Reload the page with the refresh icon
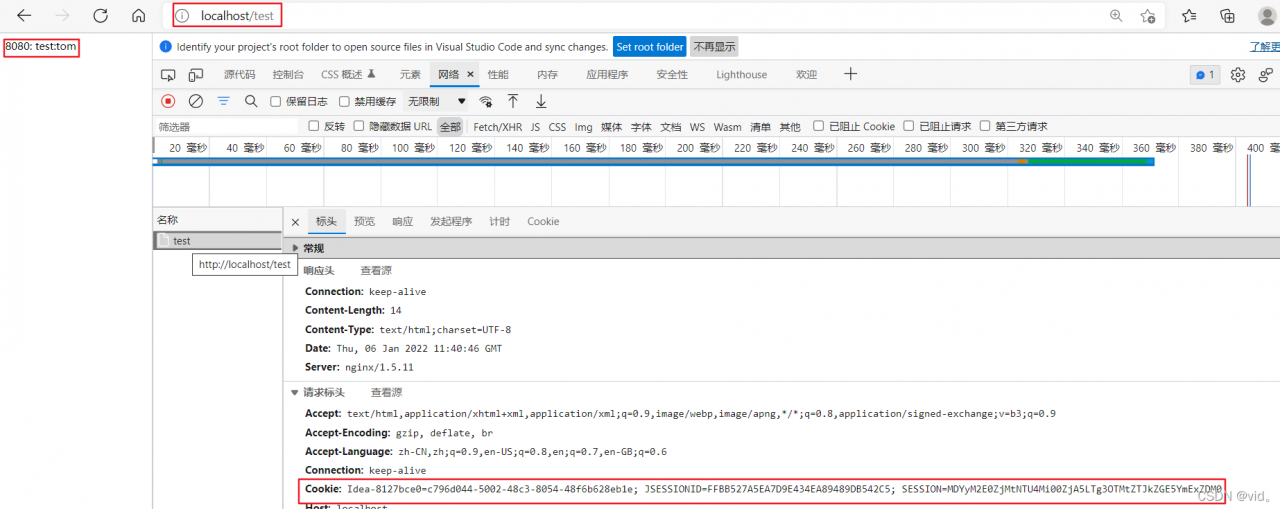 click(100, 16)
